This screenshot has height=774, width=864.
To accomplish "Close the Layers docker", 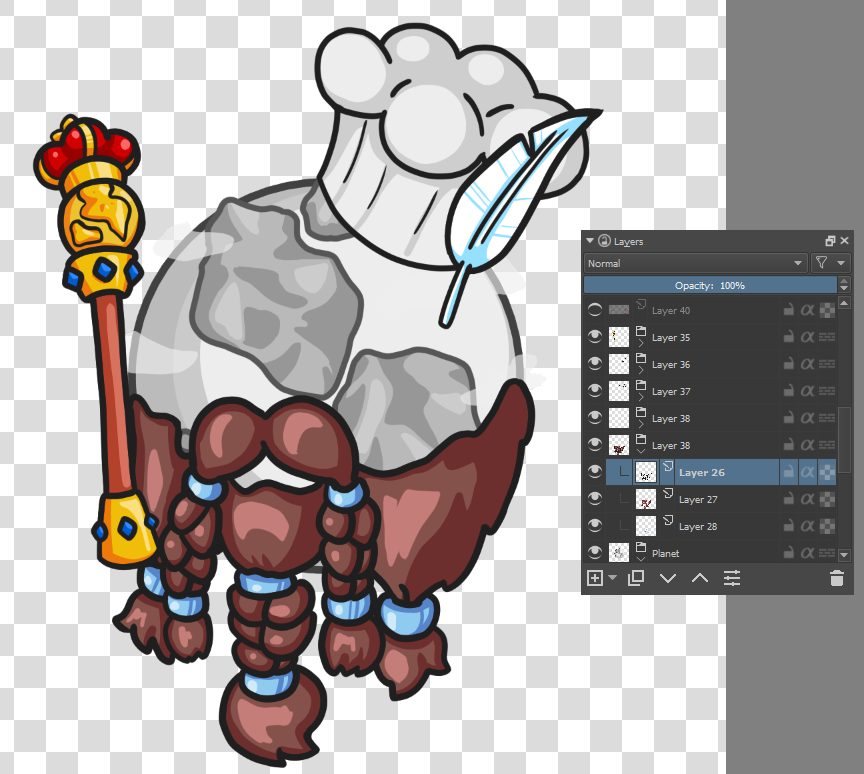I will coord(845,241).
